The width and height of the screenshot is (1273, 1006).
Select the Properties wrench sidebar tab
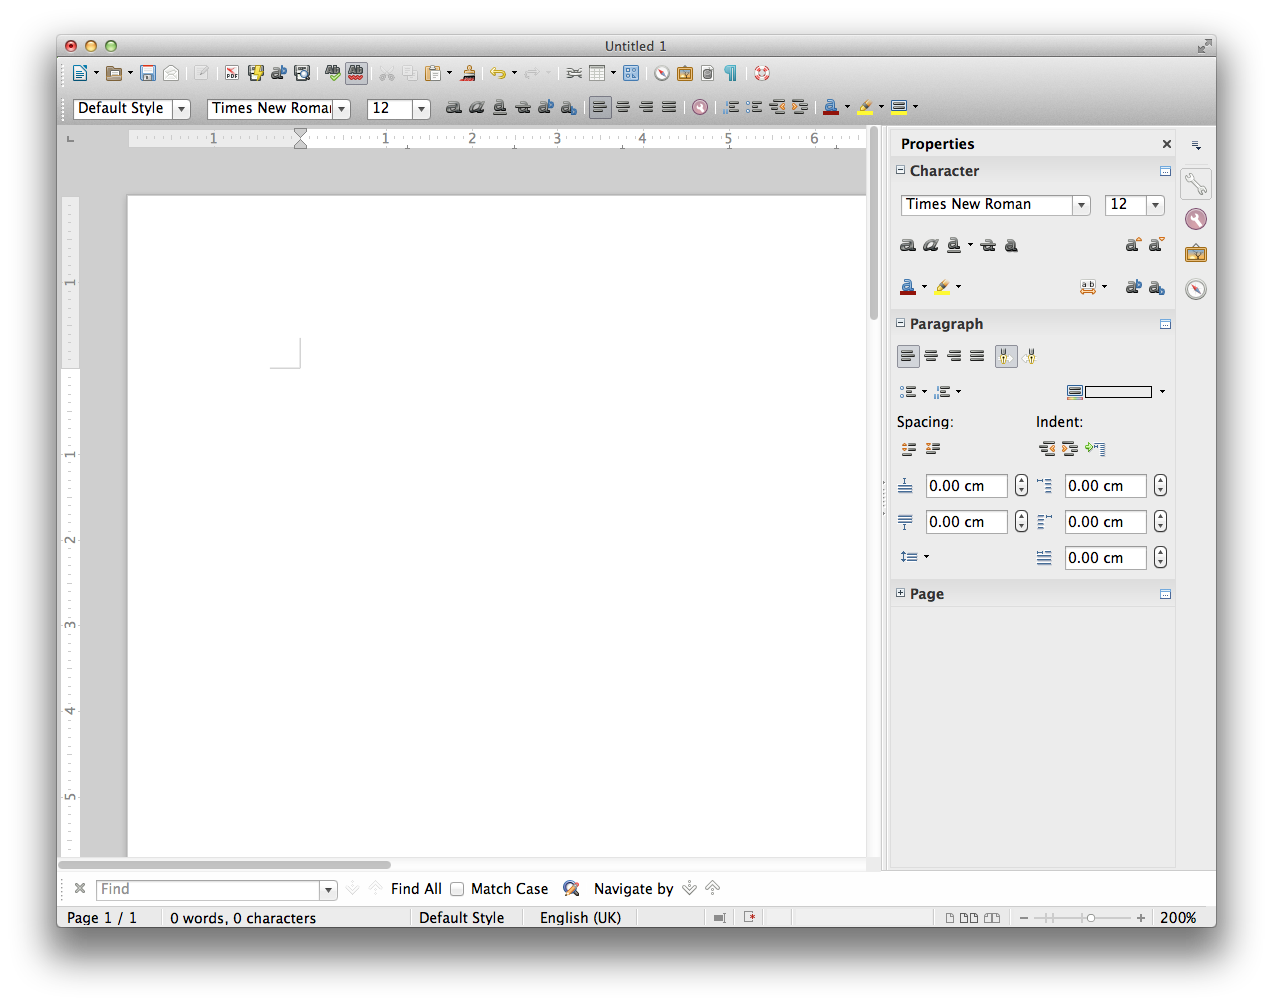point(1196,184)
